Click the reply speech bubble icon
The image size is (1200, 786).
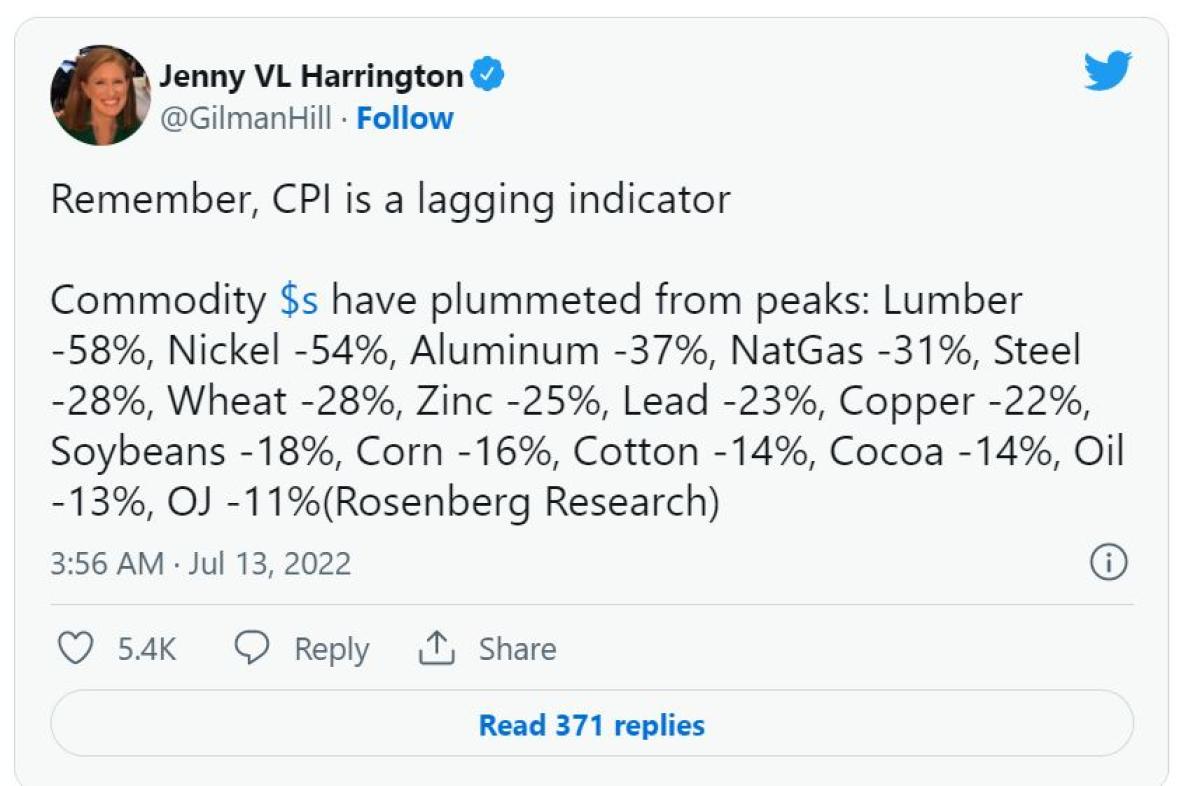click(251, 649)
